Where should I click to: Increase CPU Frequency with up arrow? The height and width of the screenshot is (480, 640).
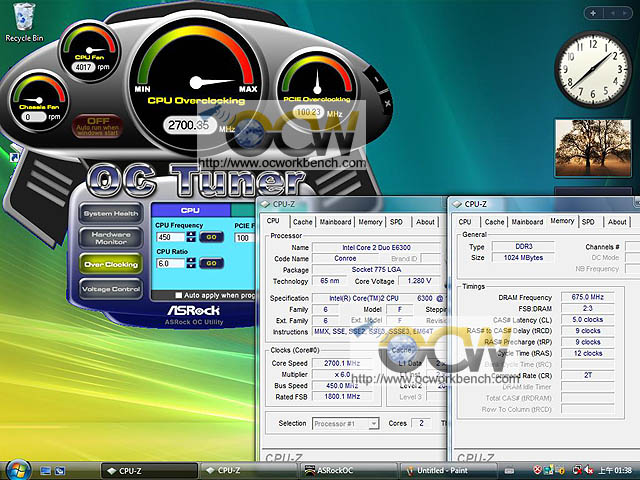click(x=191, y=234)
